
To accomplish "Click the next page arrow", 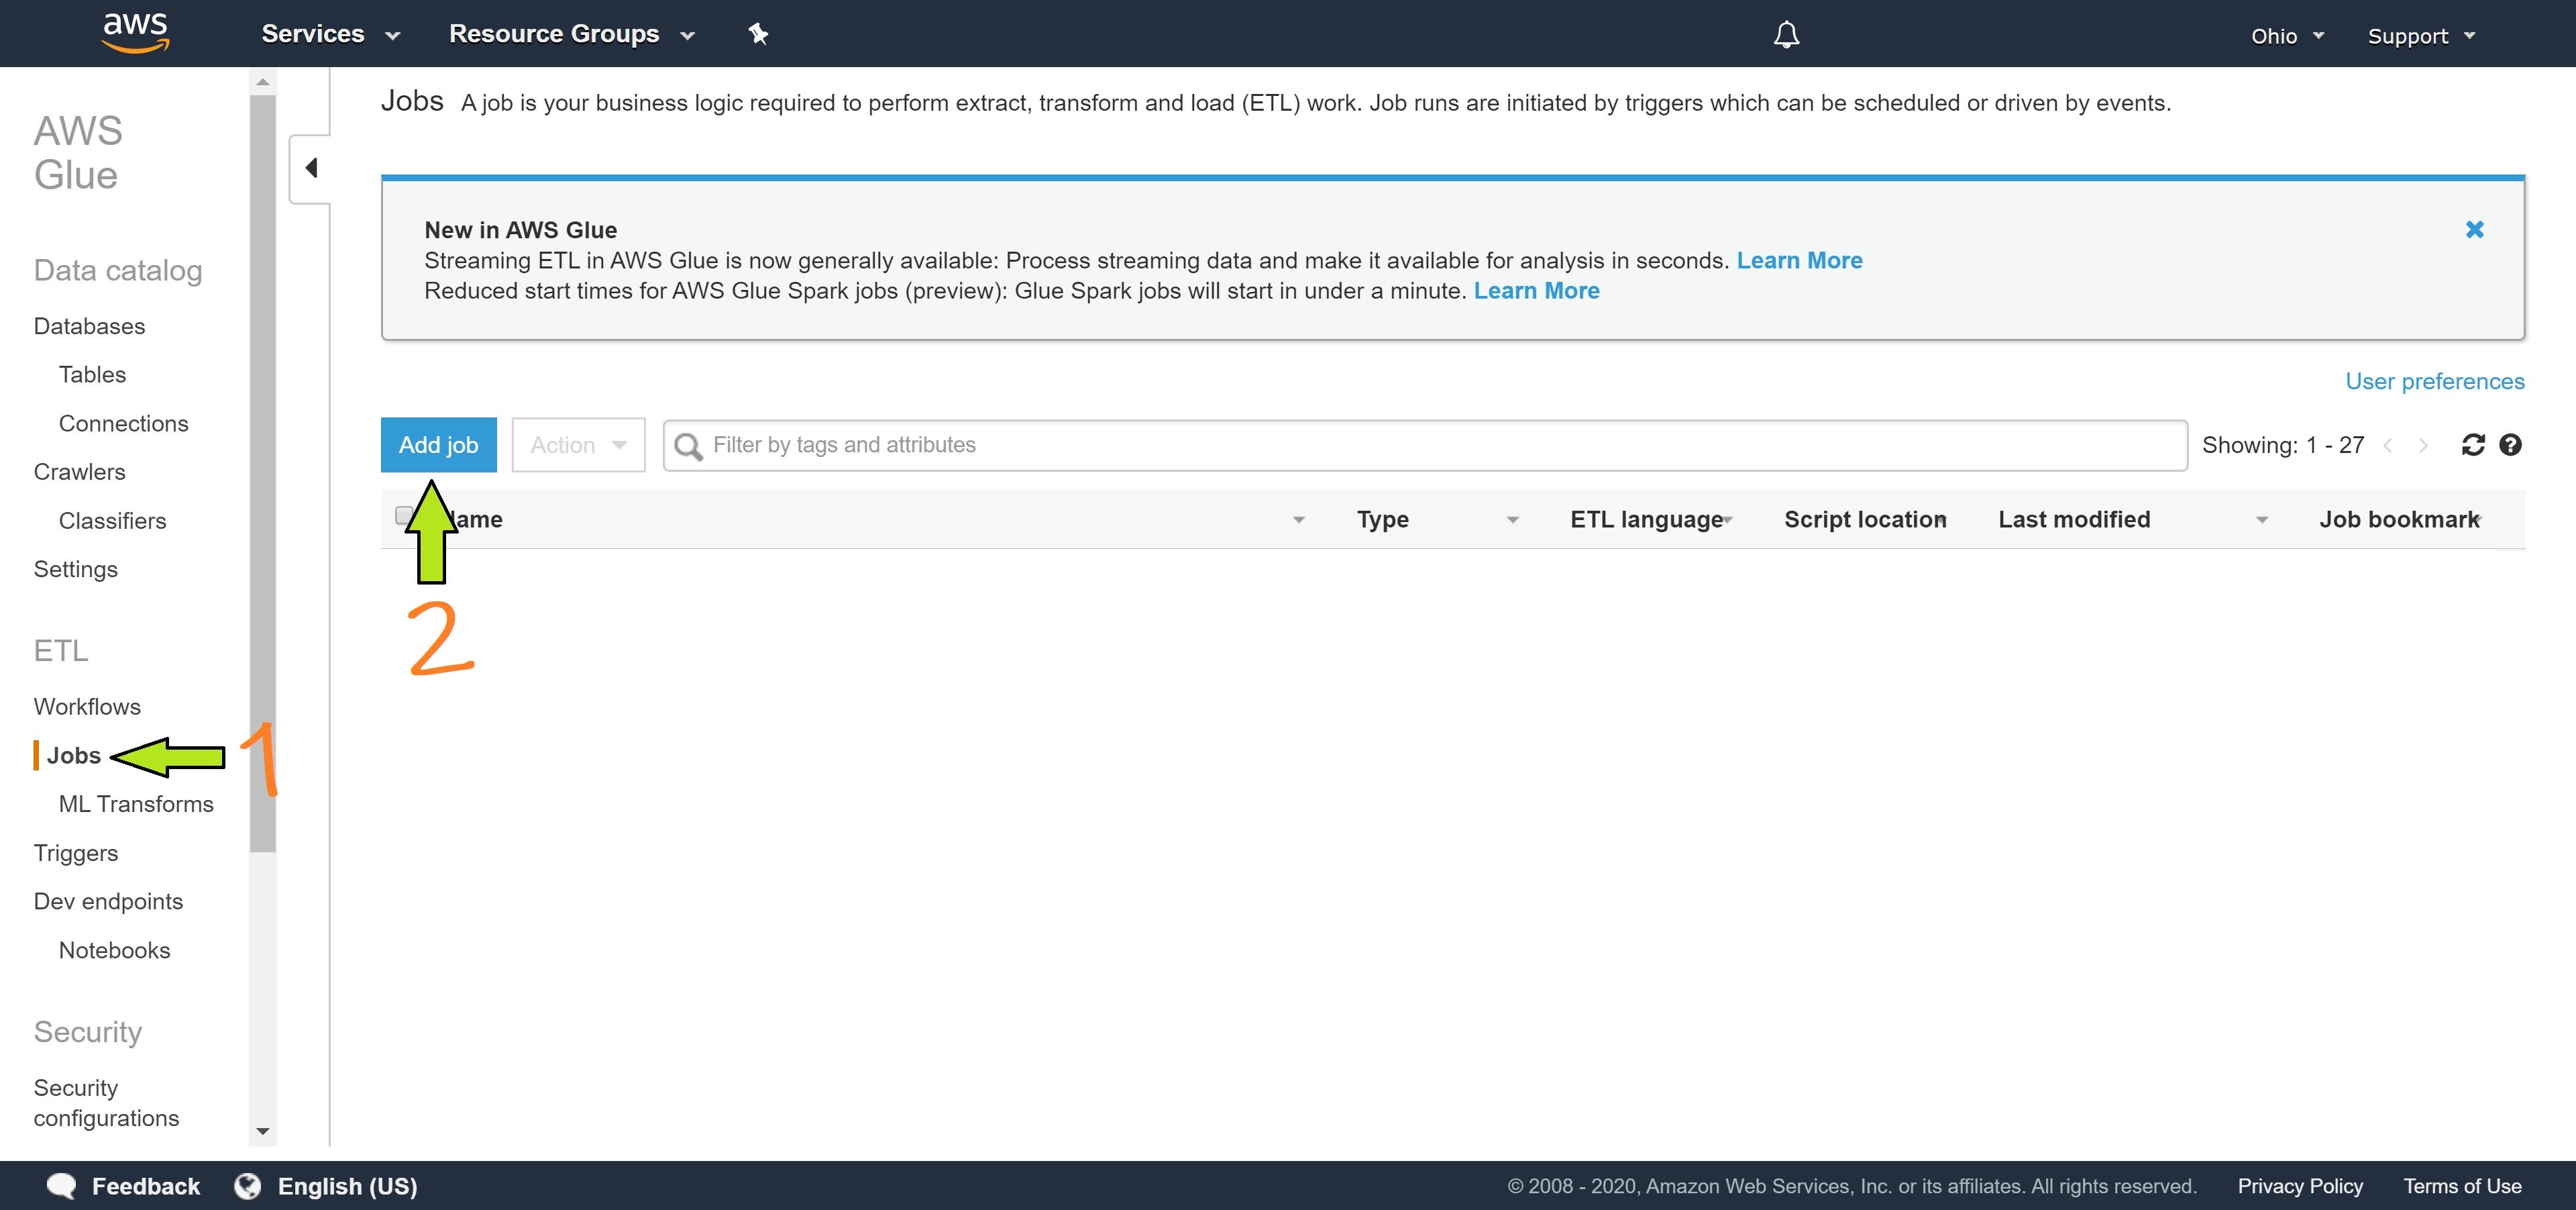I will (x=2423, y=445).
